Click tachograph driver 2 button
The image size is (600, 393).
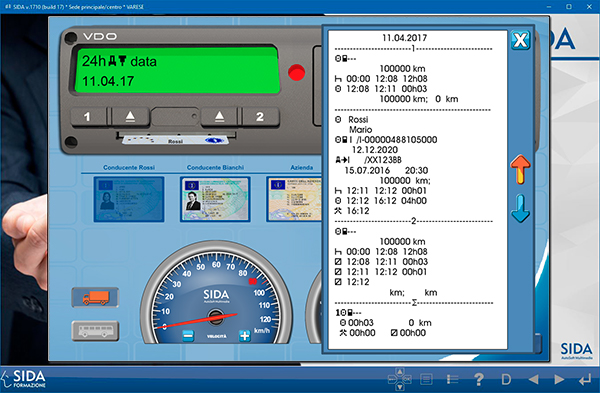click(260, 116)
